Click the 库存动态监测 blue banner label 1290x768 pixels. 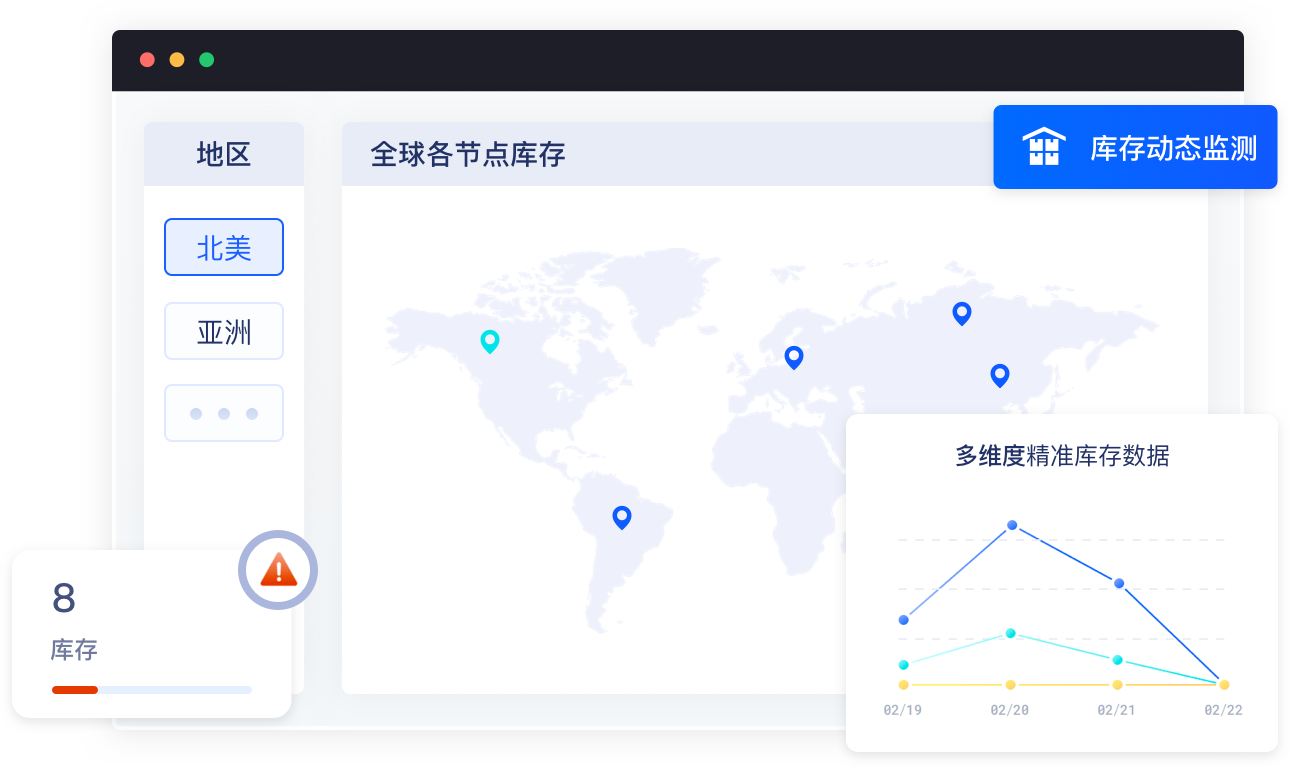1173,149
